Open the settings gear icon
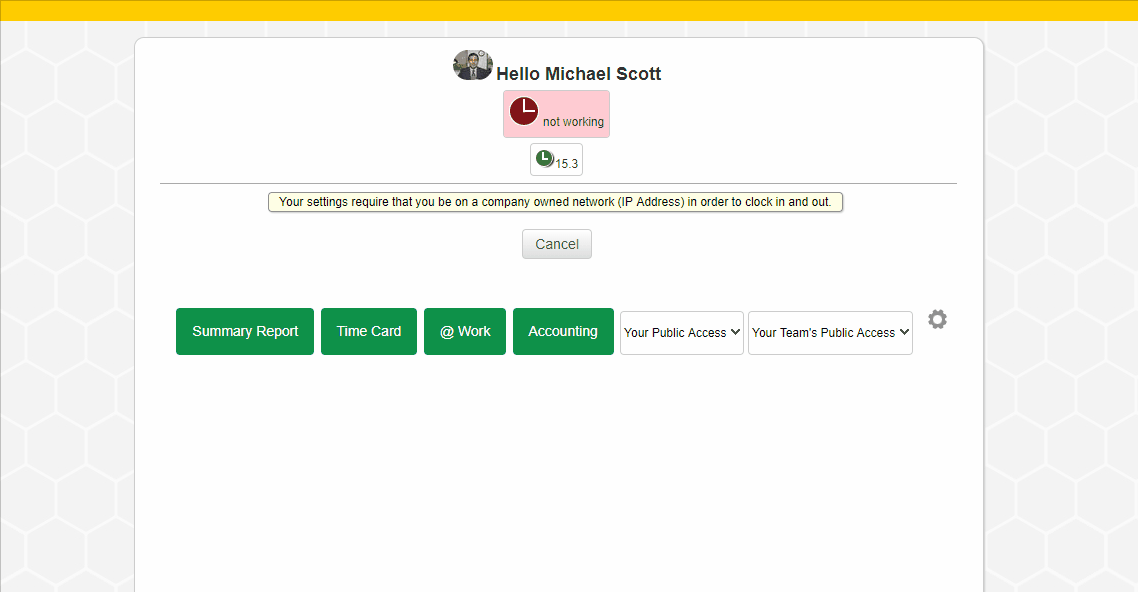This screenshot has height=592, width=1138. tap(937, 319)
